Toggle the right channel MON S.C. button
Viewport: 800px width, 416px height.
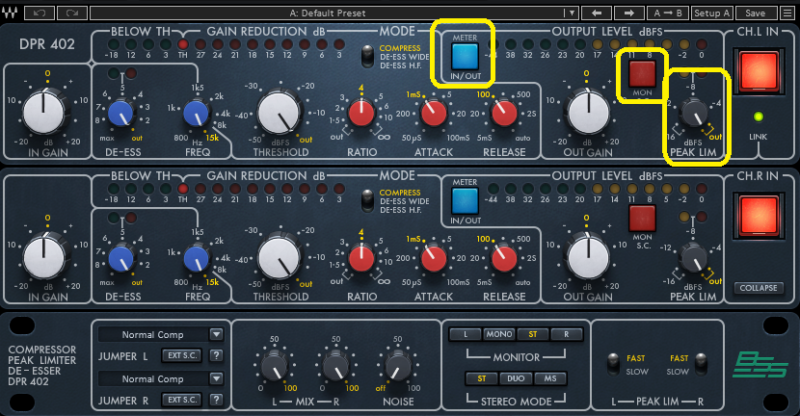[x=641, y=217]
